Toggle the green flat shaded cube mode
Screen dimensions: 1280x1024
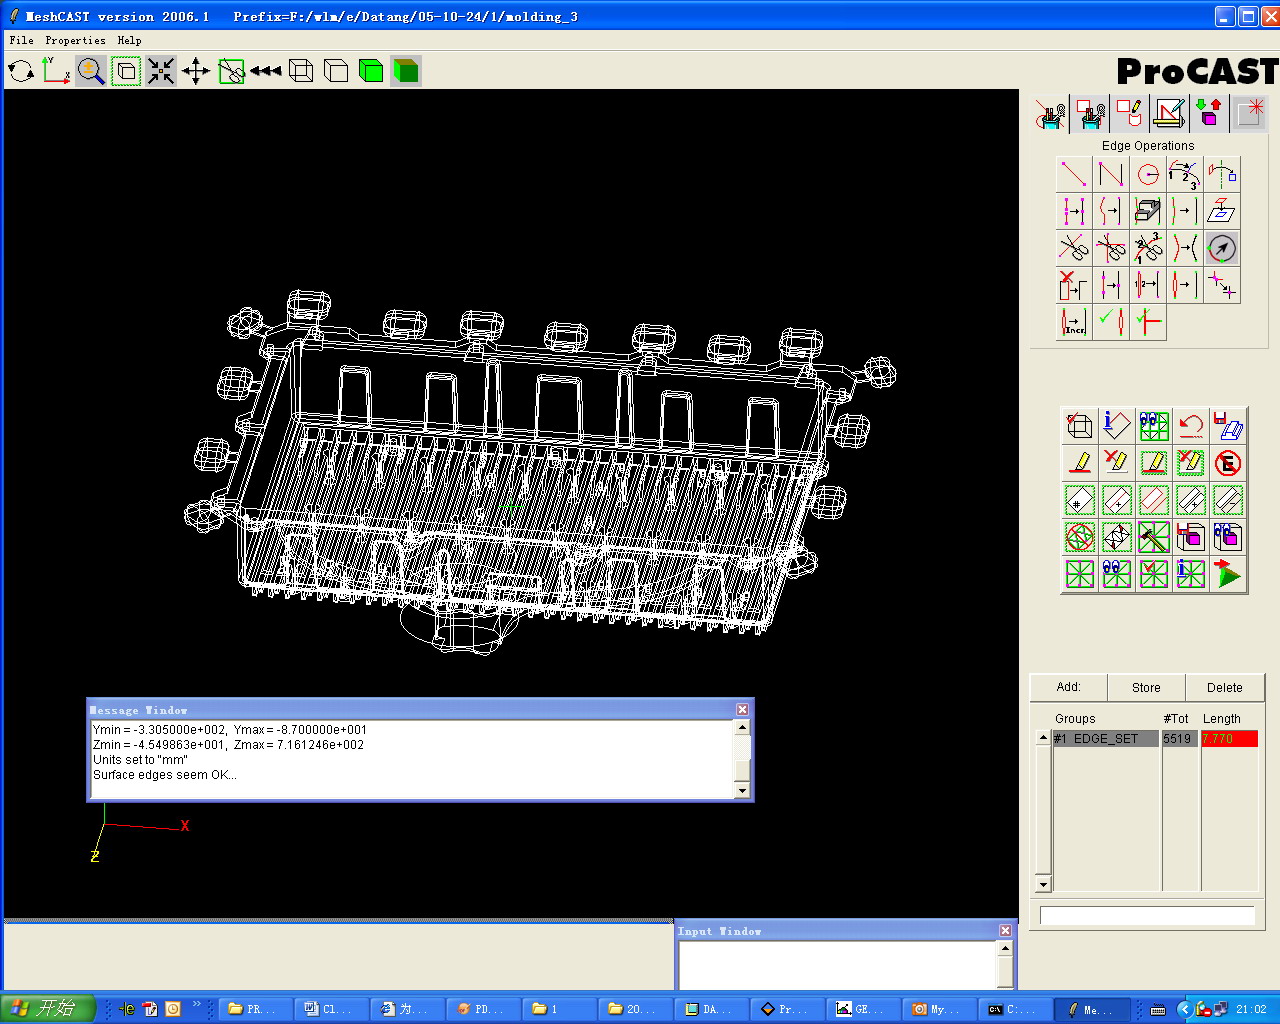point(371,71)
